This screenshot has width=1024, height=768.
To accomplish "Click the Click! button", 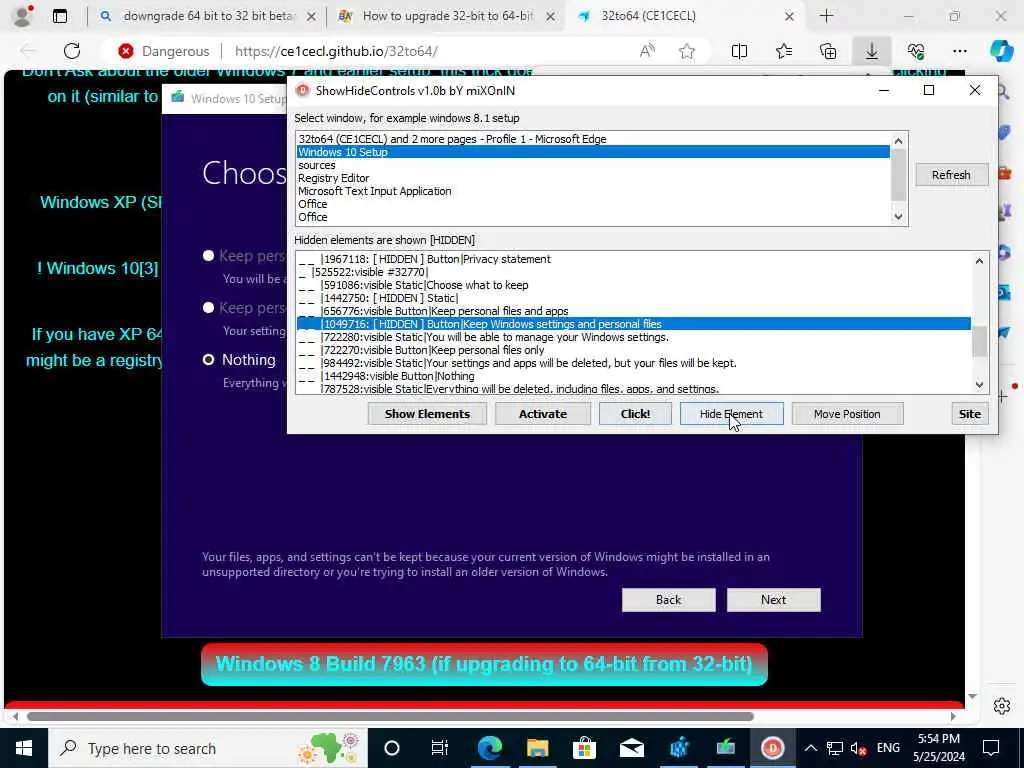I will point(635,414).
